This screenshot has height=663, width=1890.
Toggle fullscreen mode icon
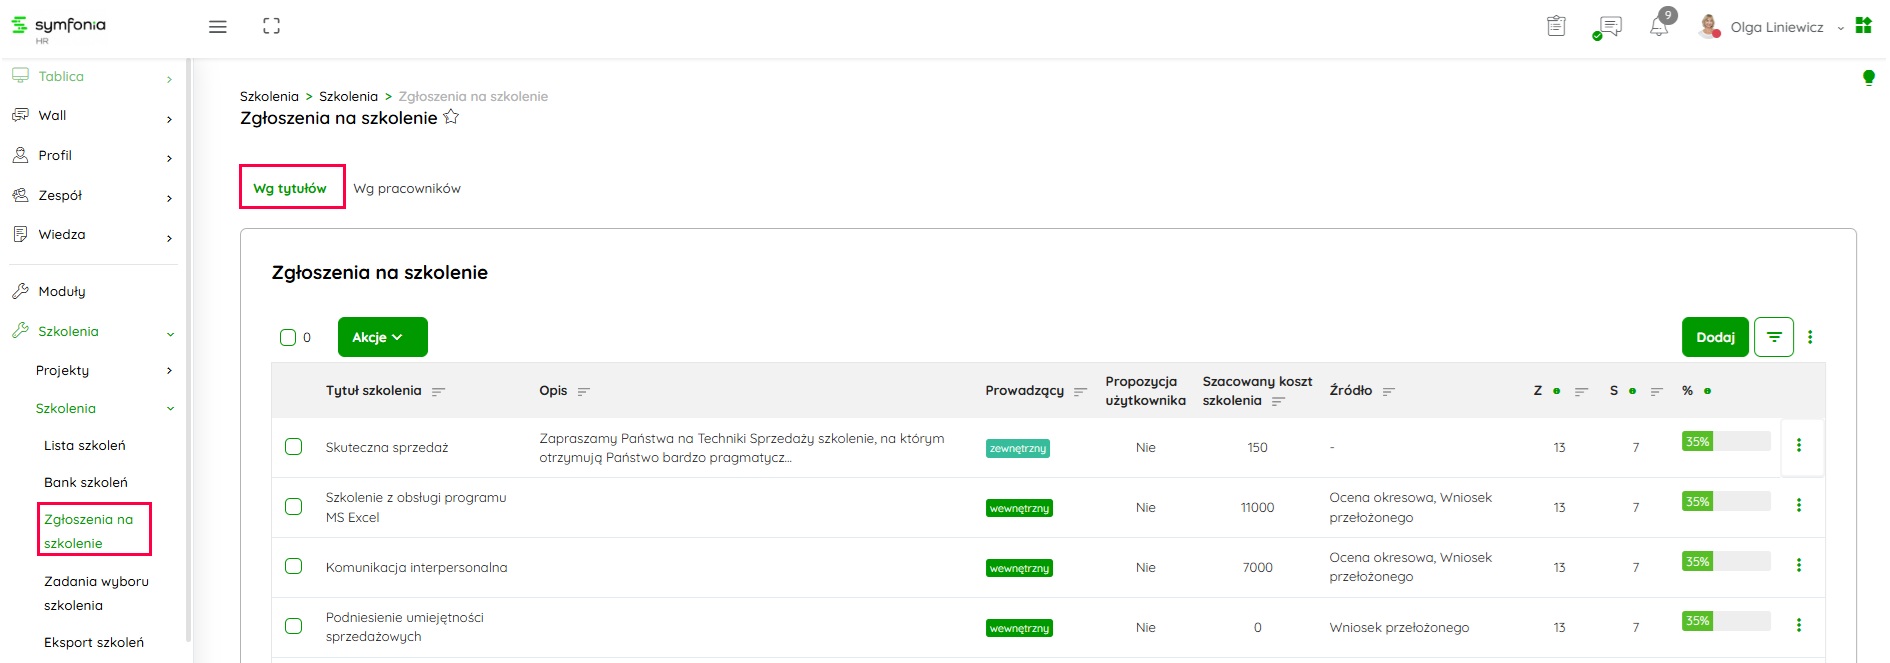(x=271, y=27)
